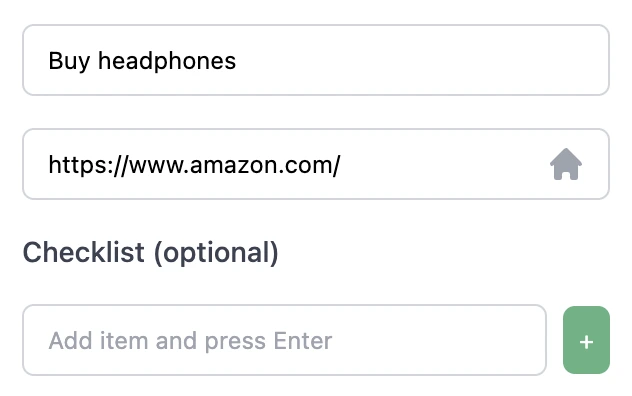Click the home icon in URL field

565,164
